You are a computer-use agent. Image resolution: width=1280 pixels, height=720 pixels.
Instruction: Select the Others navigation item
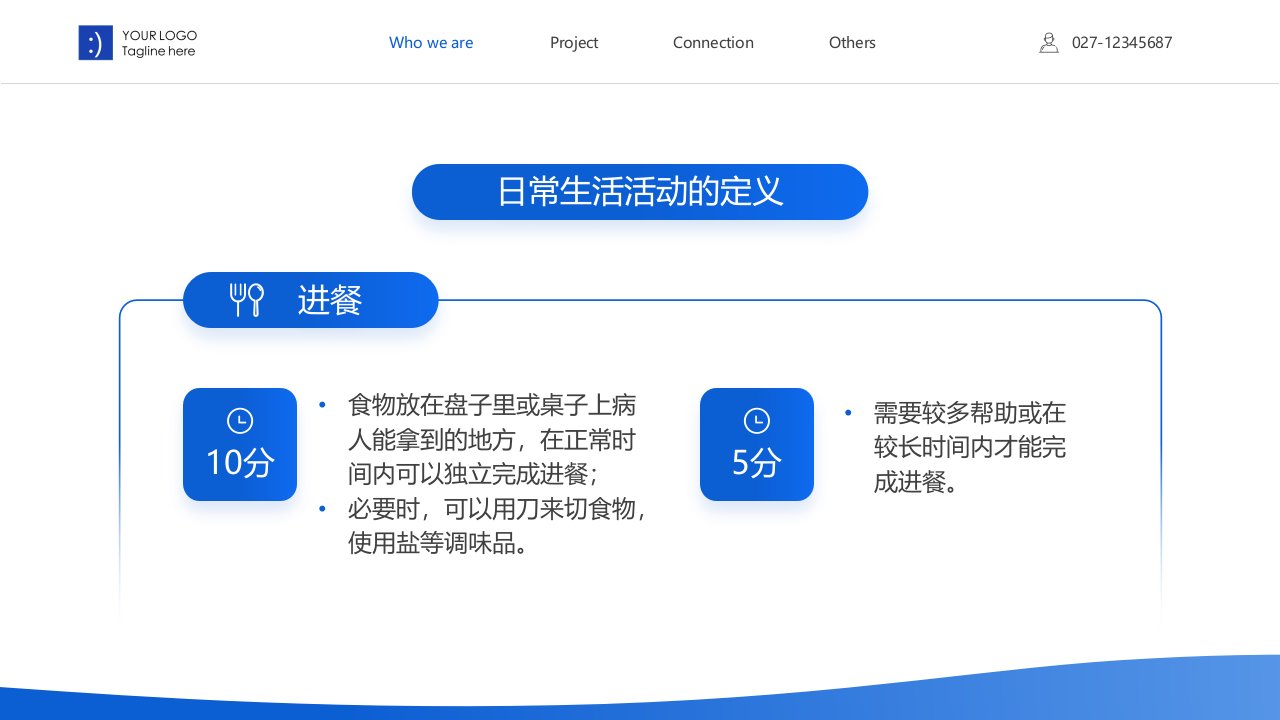[x=852, y=43]
